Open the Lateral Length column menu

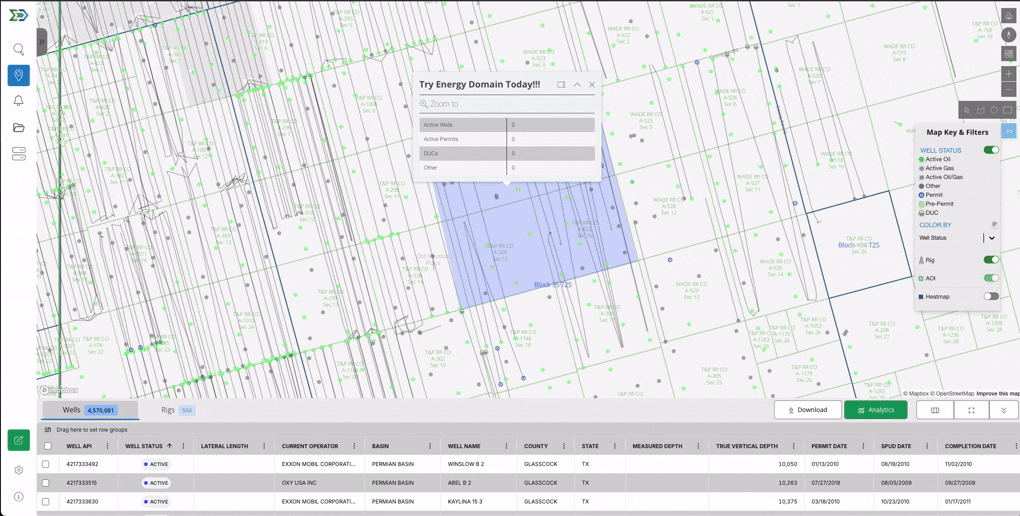point(264,446)
